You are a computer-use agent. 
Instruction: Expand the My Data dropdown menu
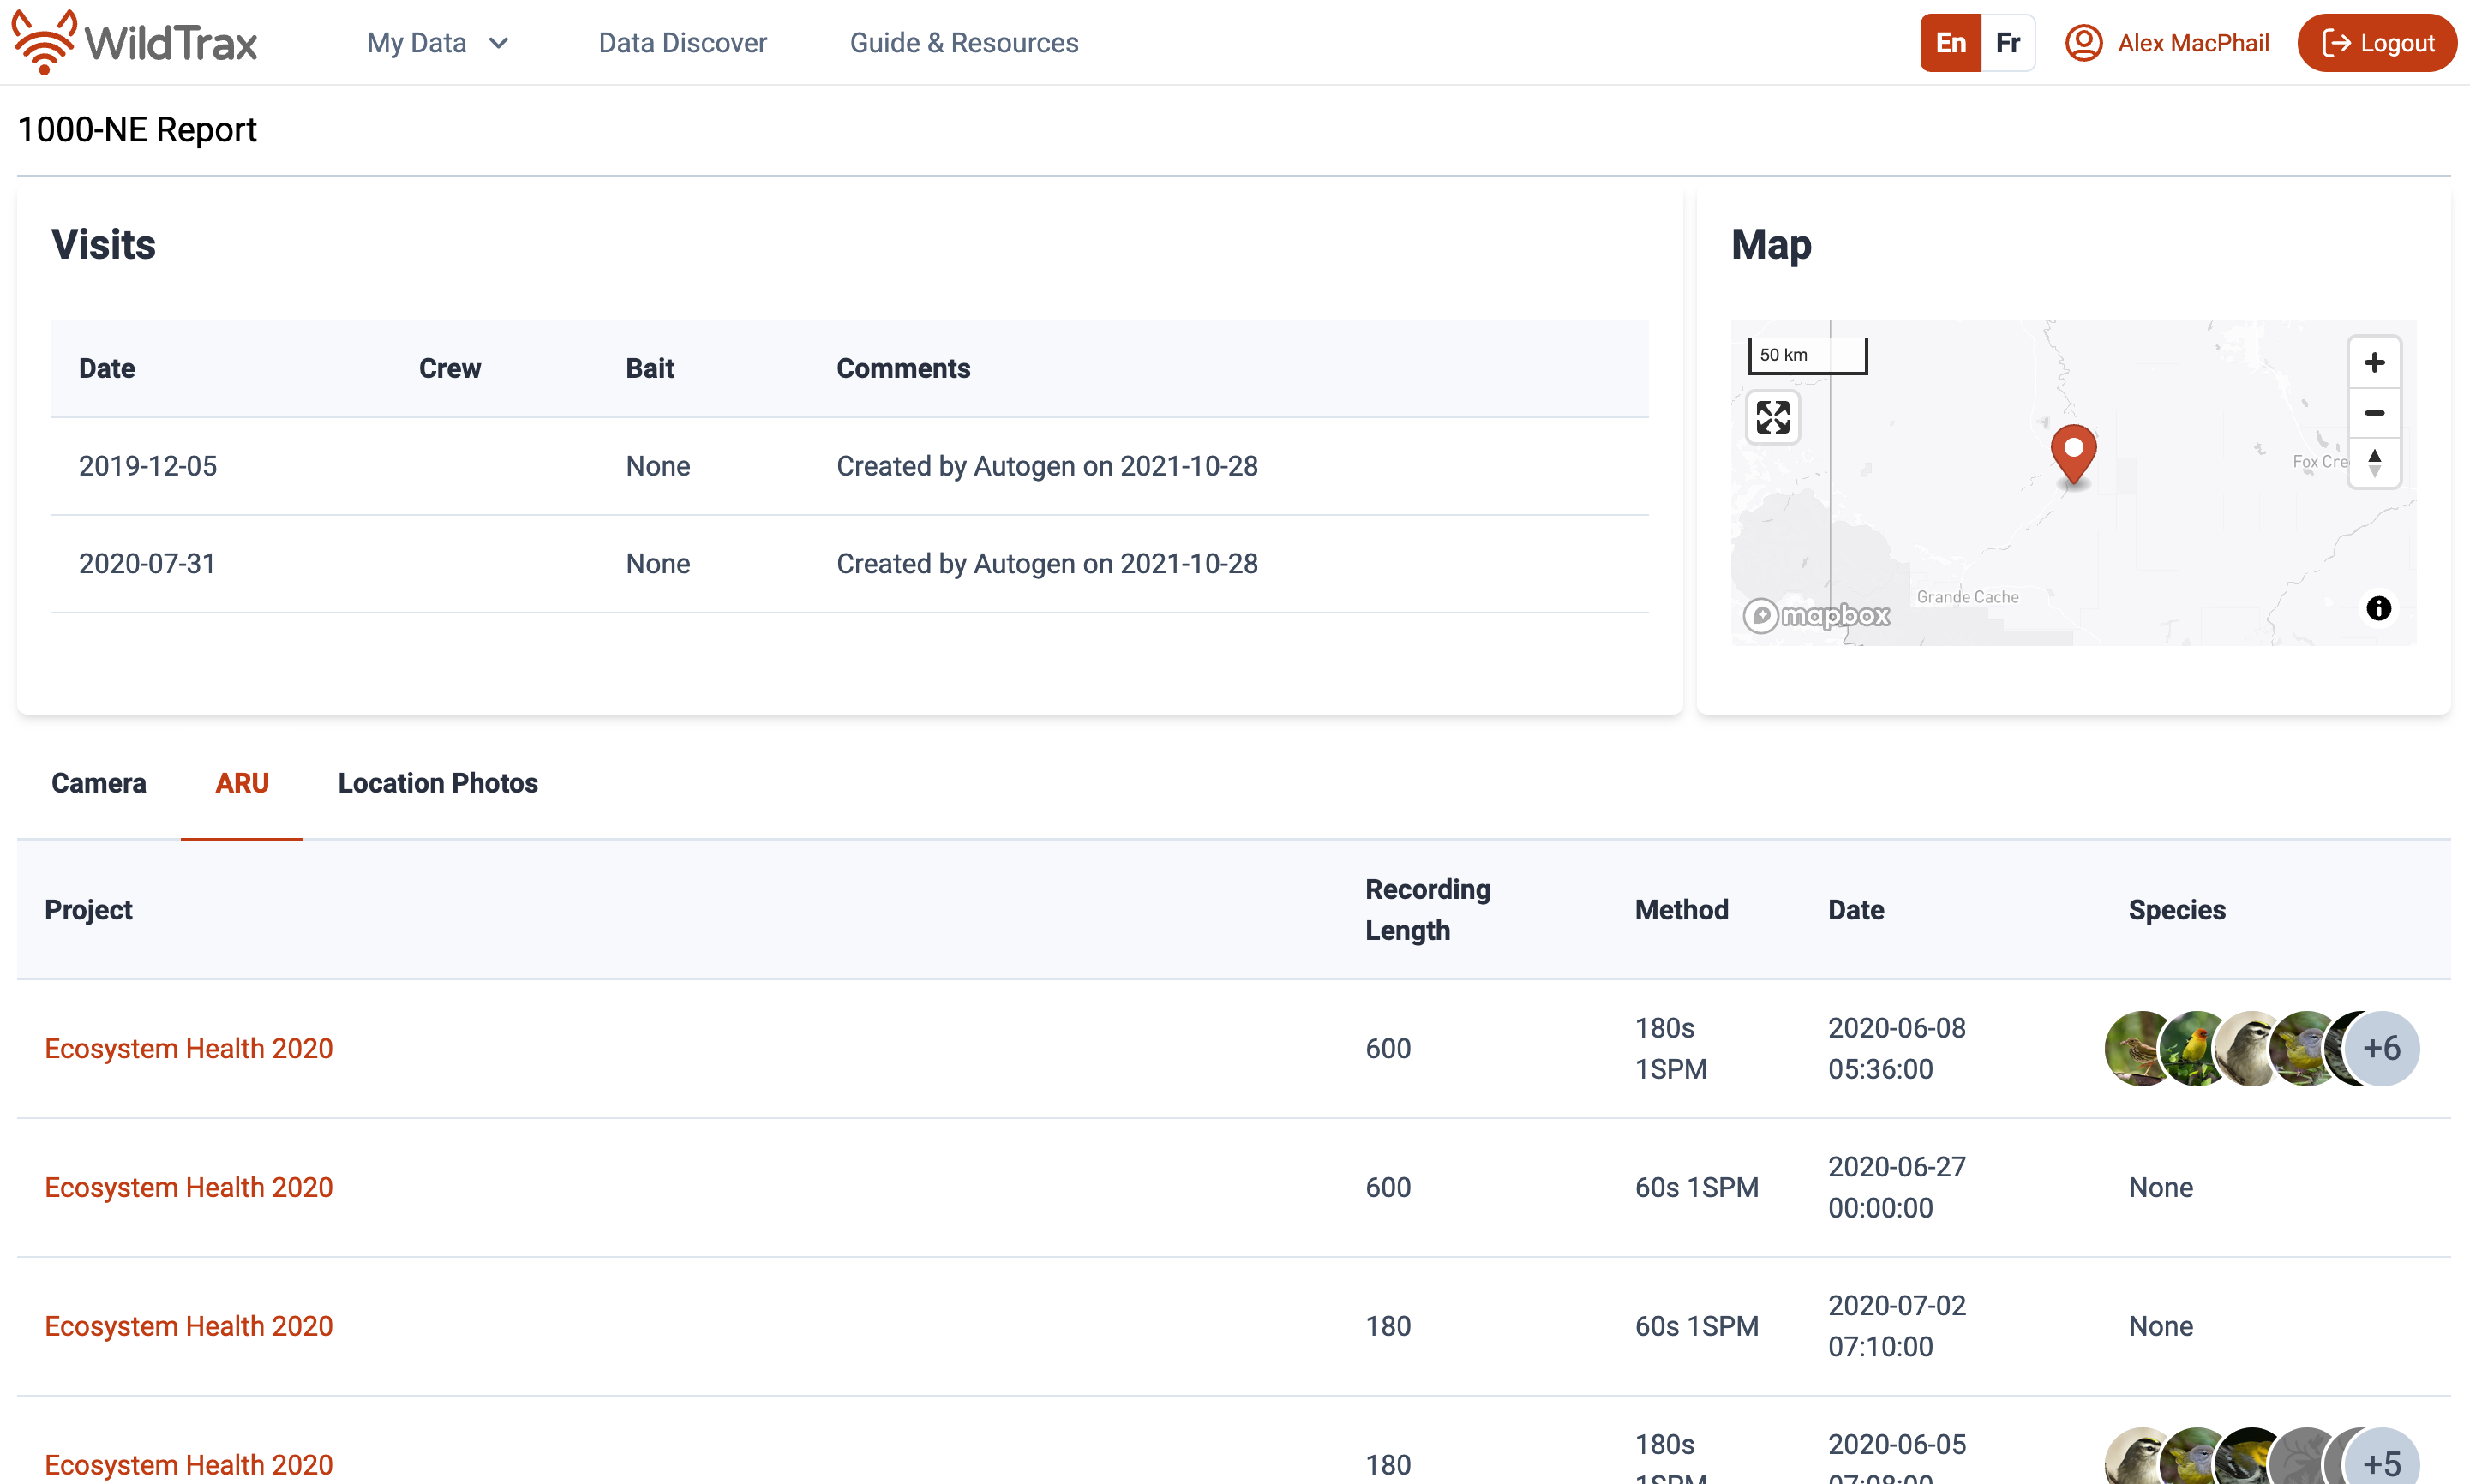(438, 43)
